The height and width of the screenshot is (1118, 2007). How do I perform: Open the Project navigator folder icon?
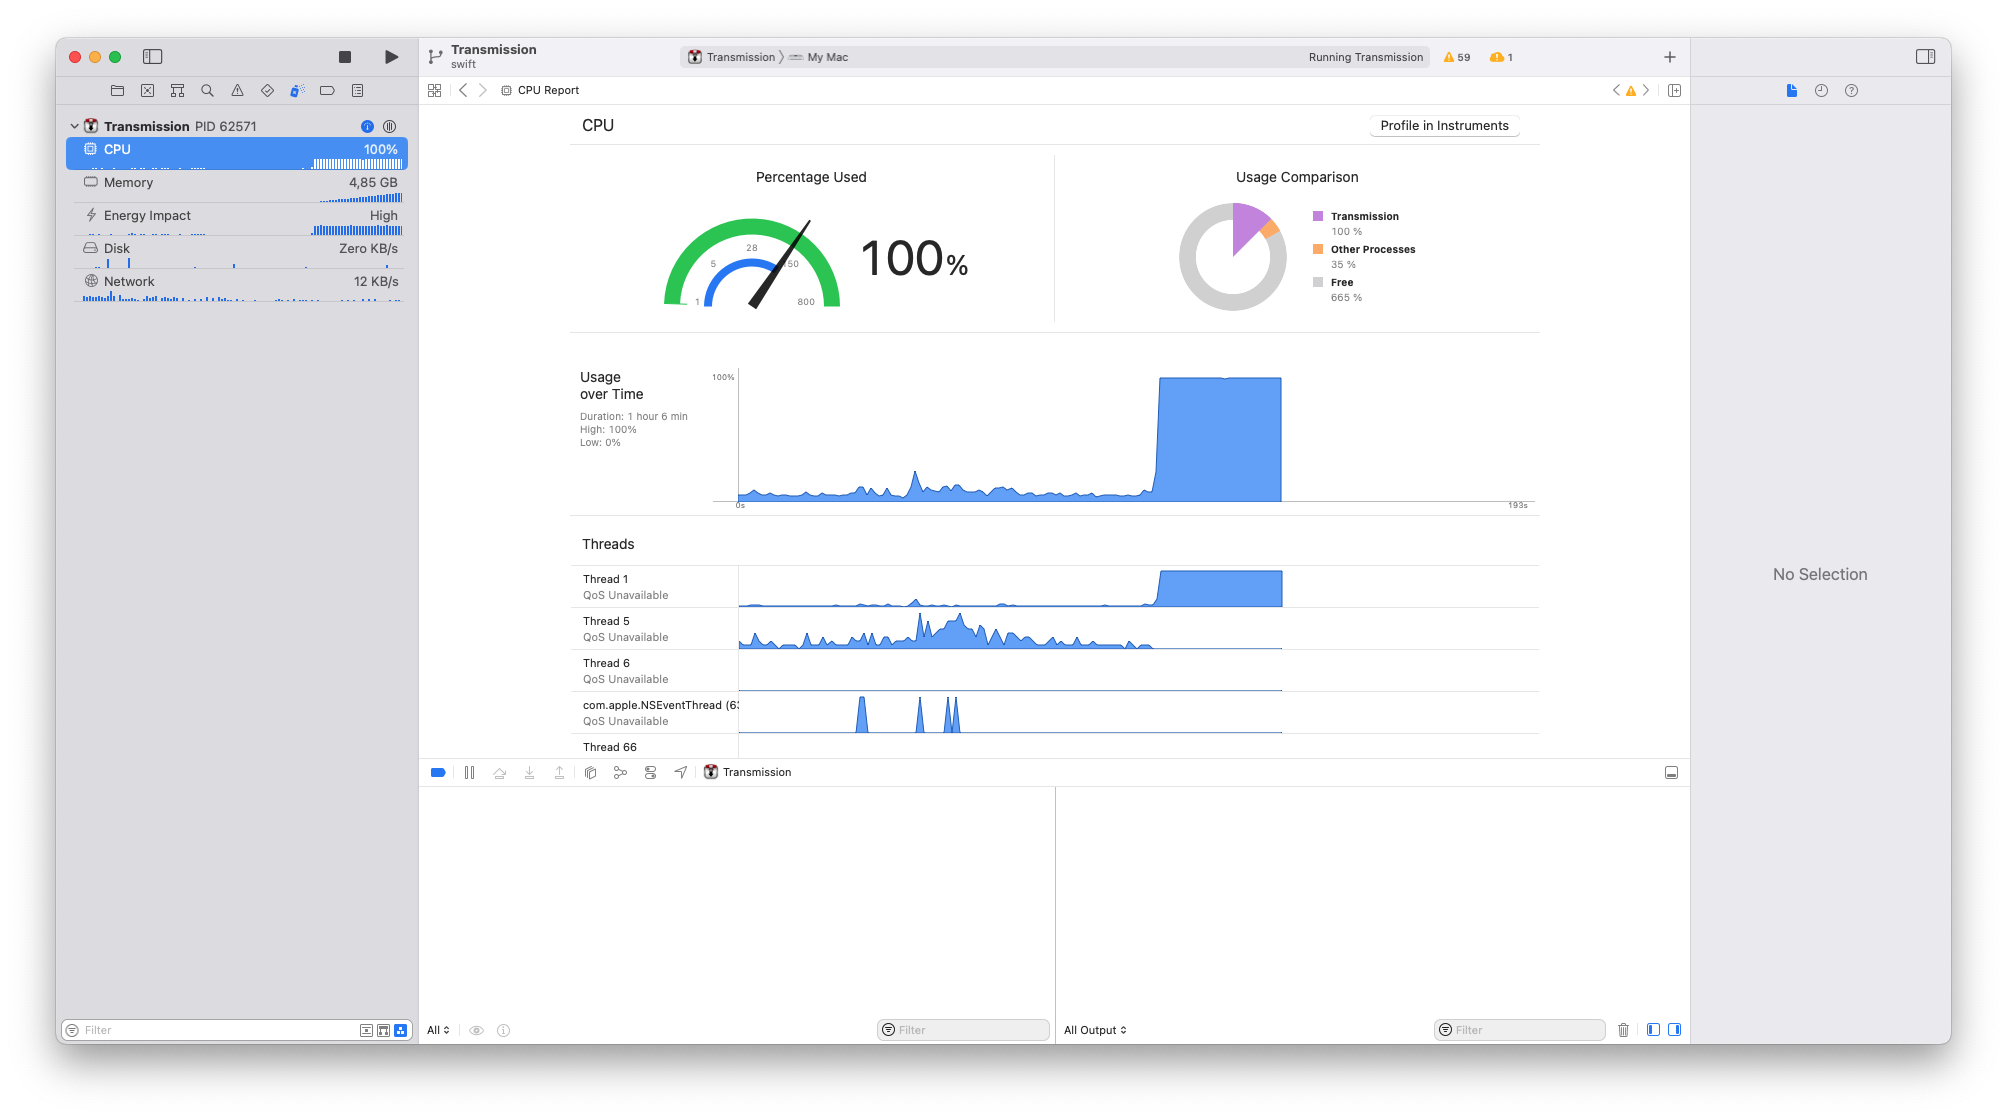(117, 90)
